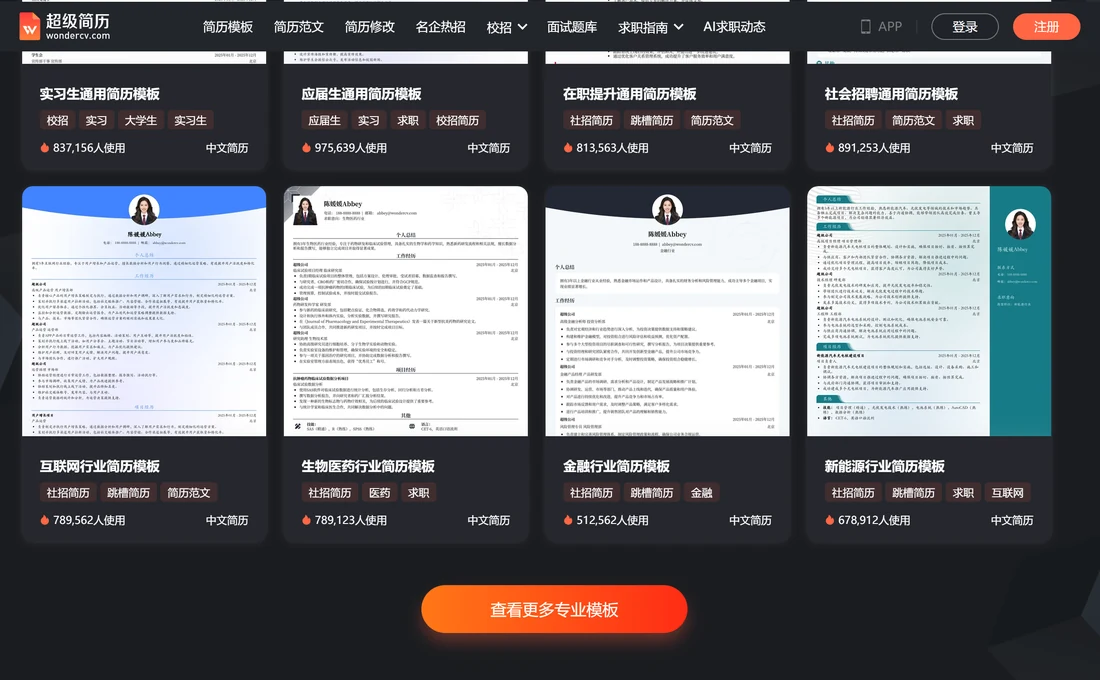Click 校招 tag under 实习生通用简历模板
The image size is (1100, 680).
[58, 121]
